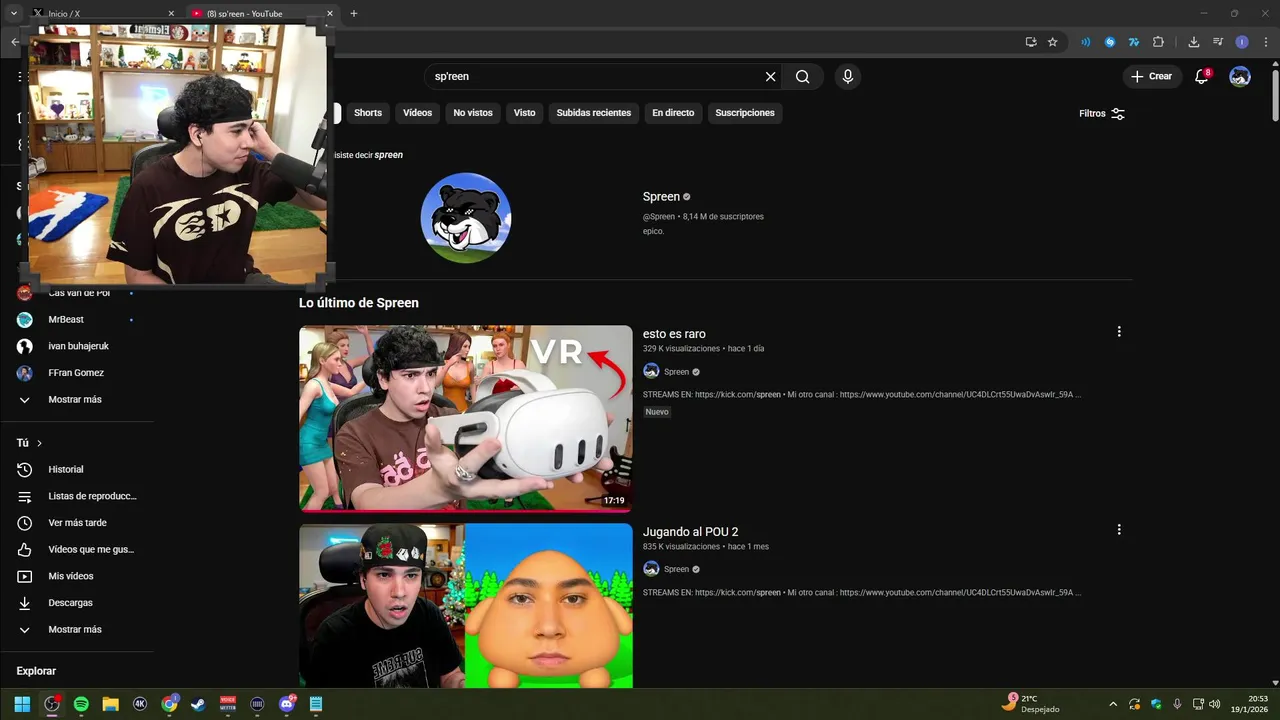
Task: Open the 7TV extension icon
Action: 1134,42
